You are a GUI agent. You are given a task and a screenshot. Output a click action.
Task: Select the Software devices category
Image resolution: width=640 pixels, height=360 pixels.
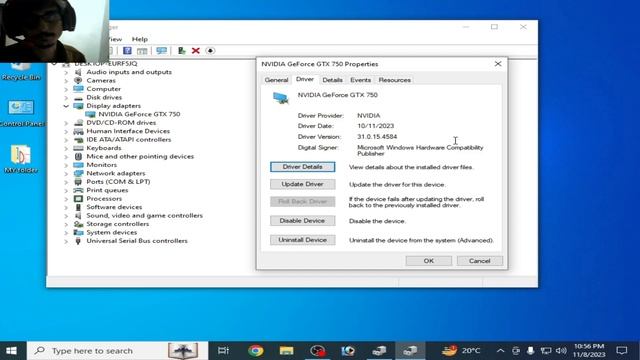114,207
